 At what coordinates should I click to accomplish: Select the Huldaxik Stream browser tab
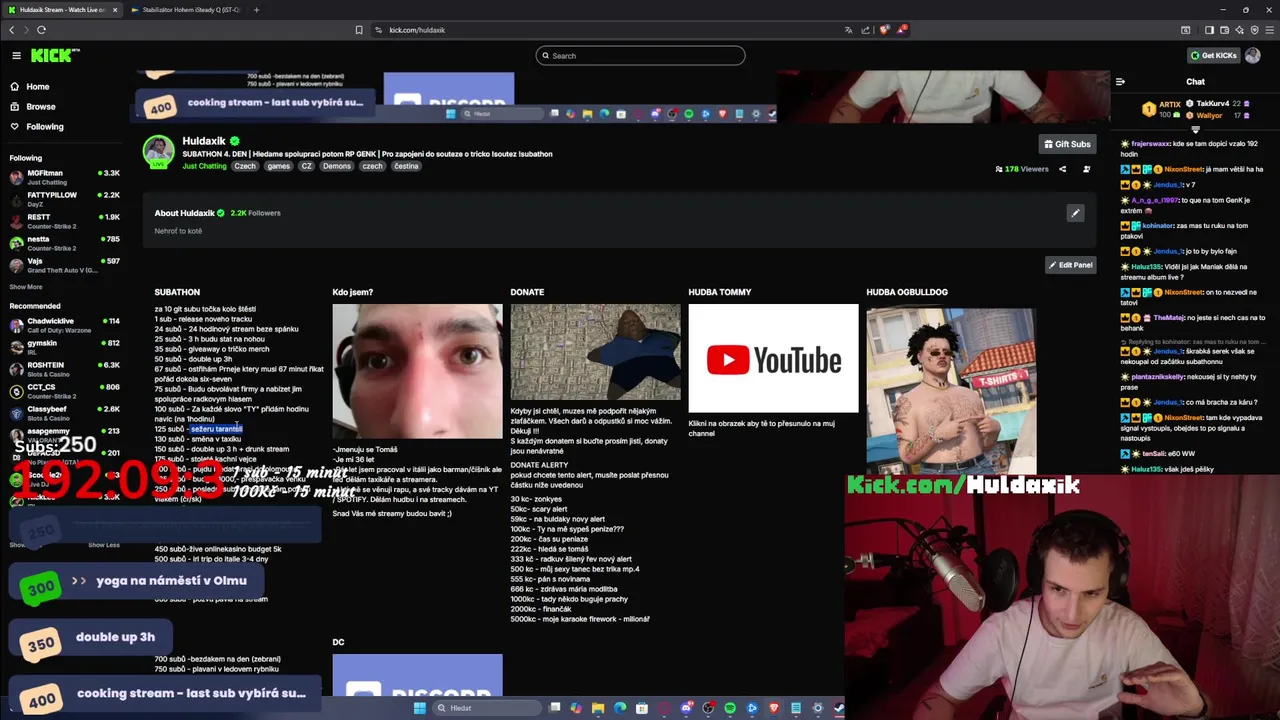(x=62, y=10)
